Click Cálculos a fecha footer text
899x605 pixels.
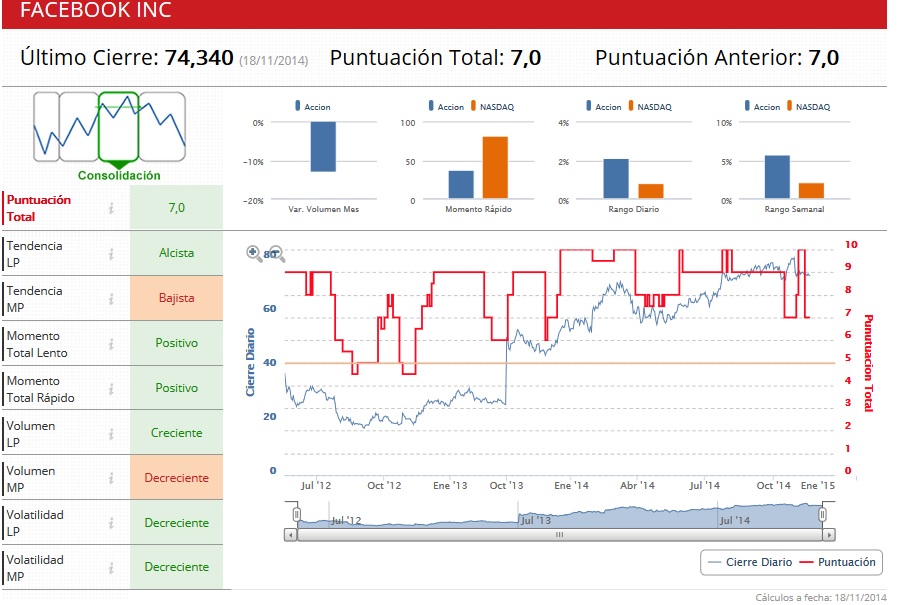click(x=820, y=598)
